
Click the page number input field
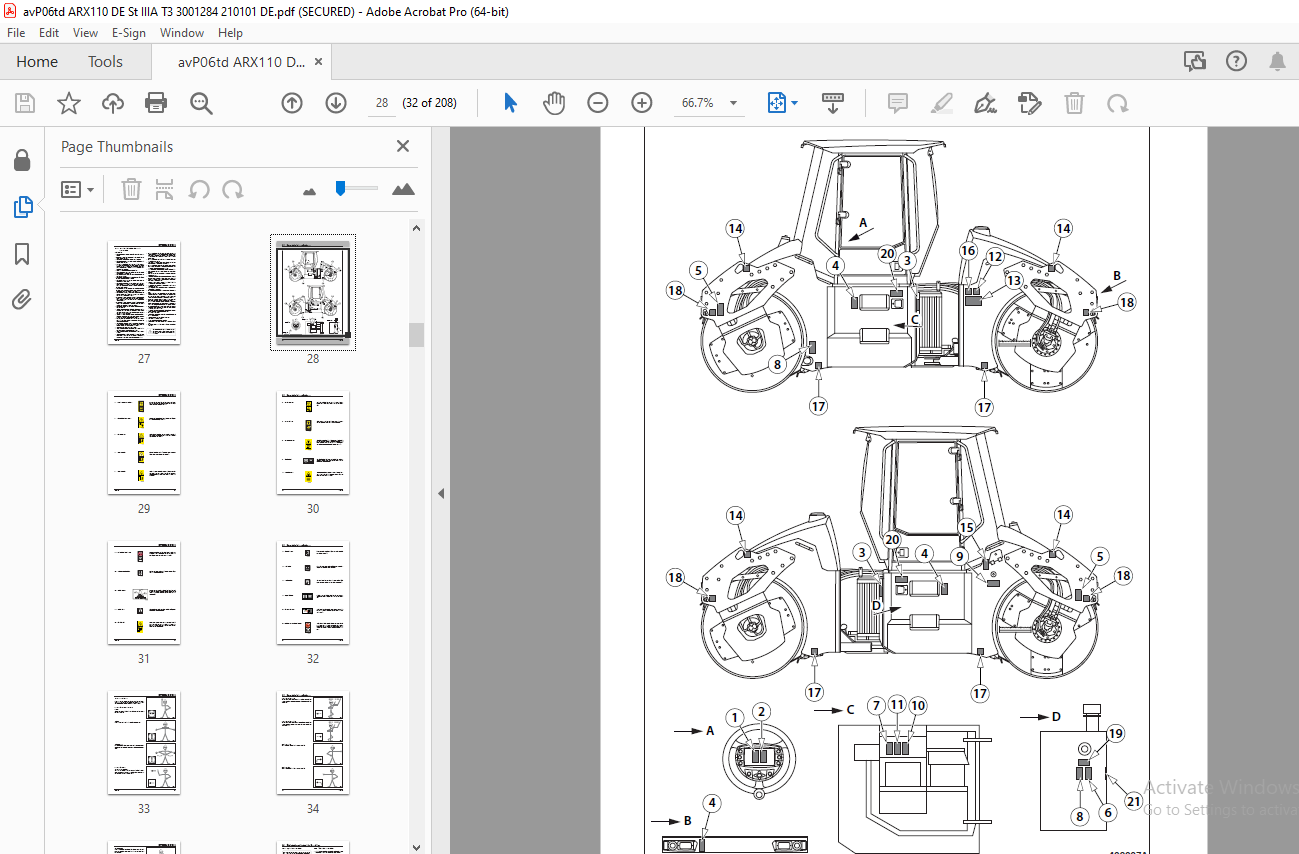(x=381, y=103)
